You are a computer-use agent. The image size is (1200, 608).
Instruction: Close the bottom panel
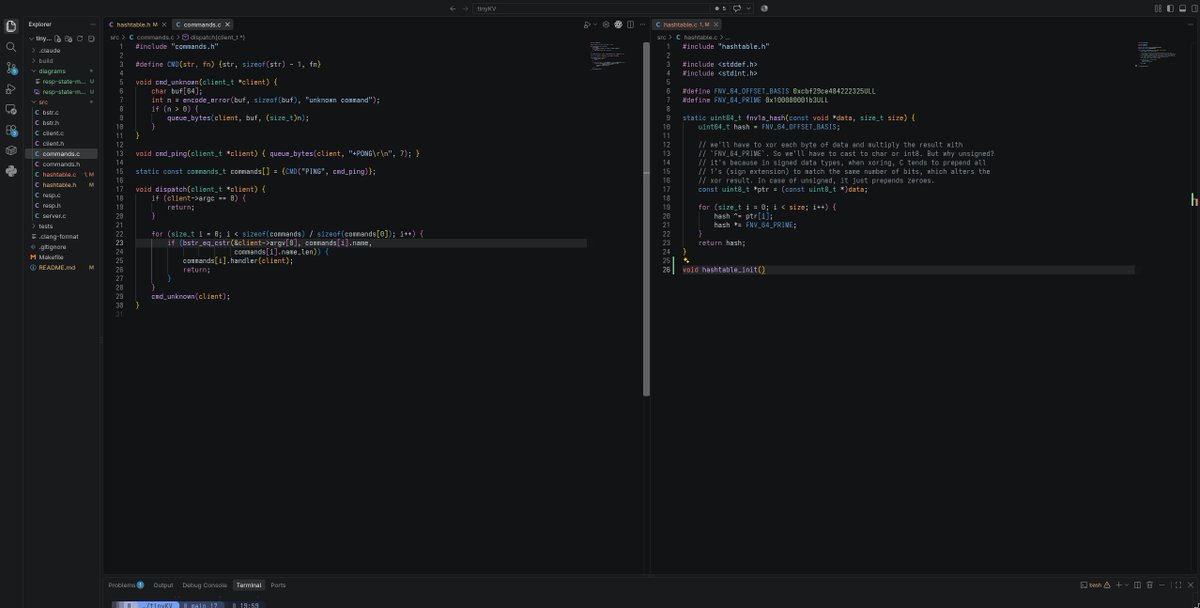point(1192,585)
